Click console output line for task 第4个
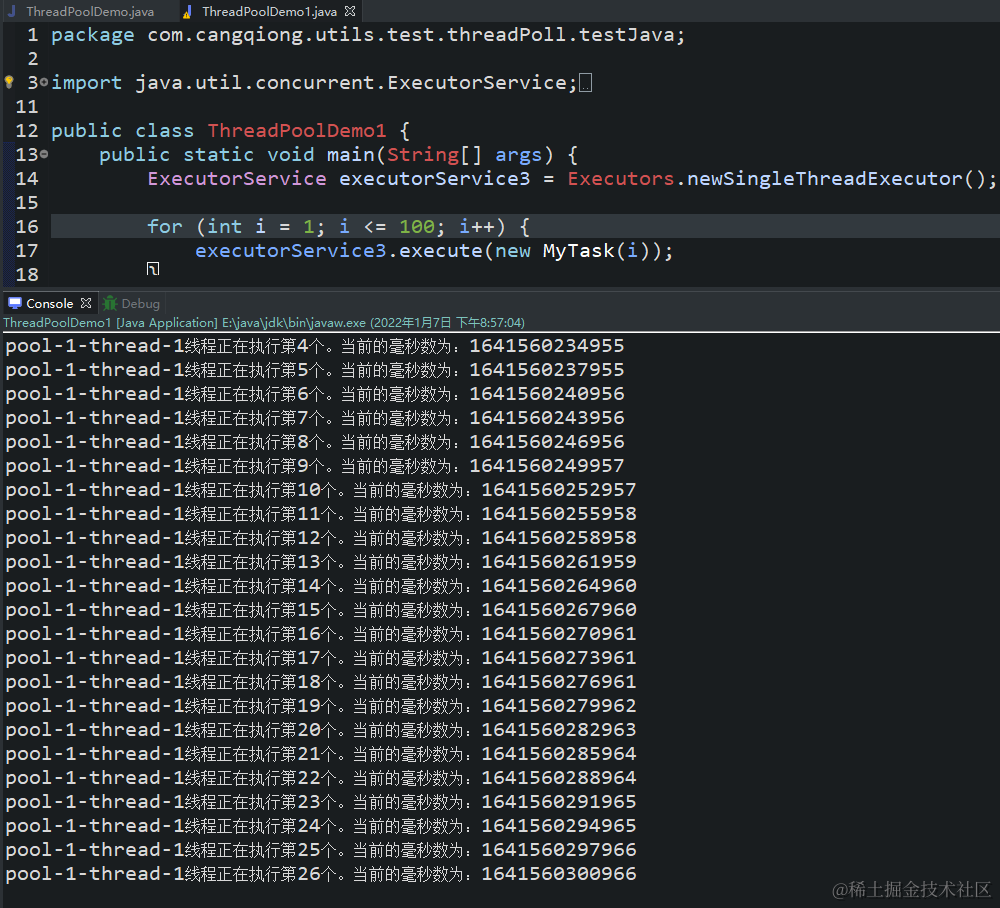The height and width of the screenshot is (908, 1000). tap(315, 346)
